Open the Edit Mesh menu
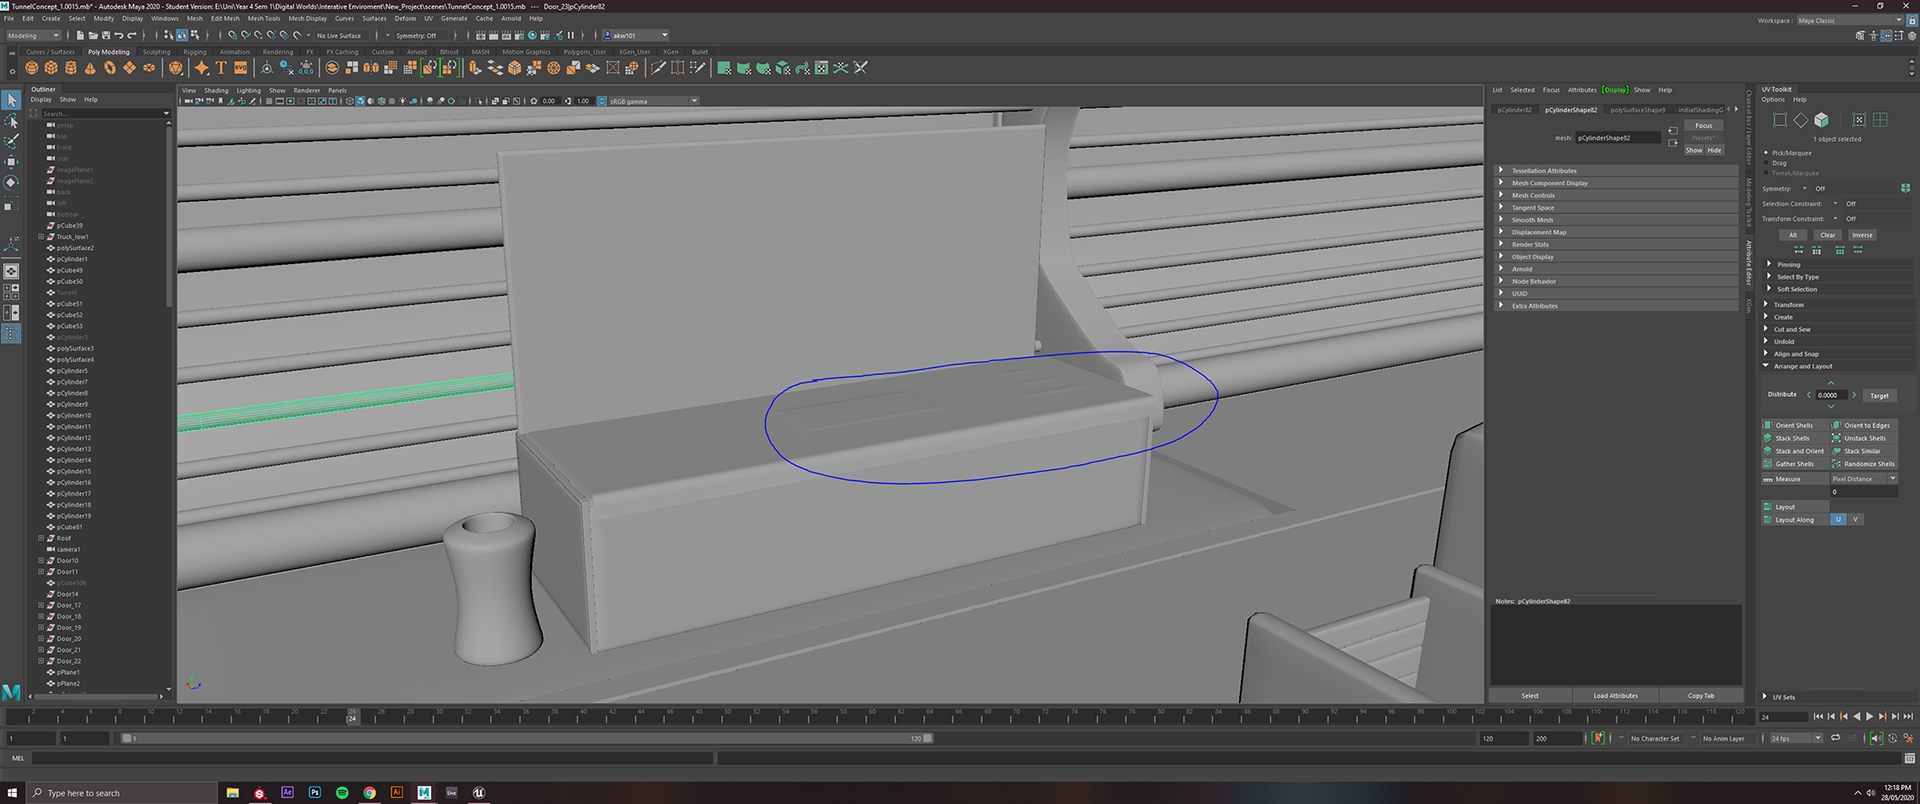Viewport: 1920px width, 804px height. click(225, 18)
